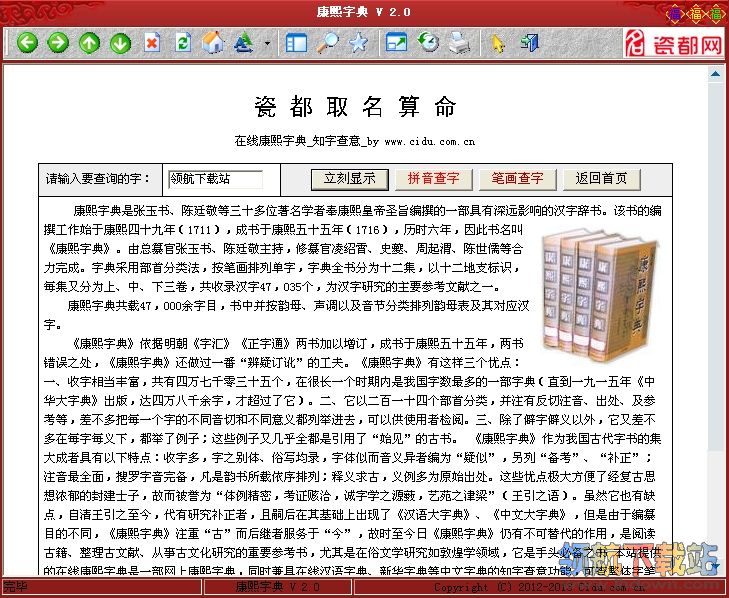Go to the home page icon
This screenshot has height=598, width=729.
213,43
